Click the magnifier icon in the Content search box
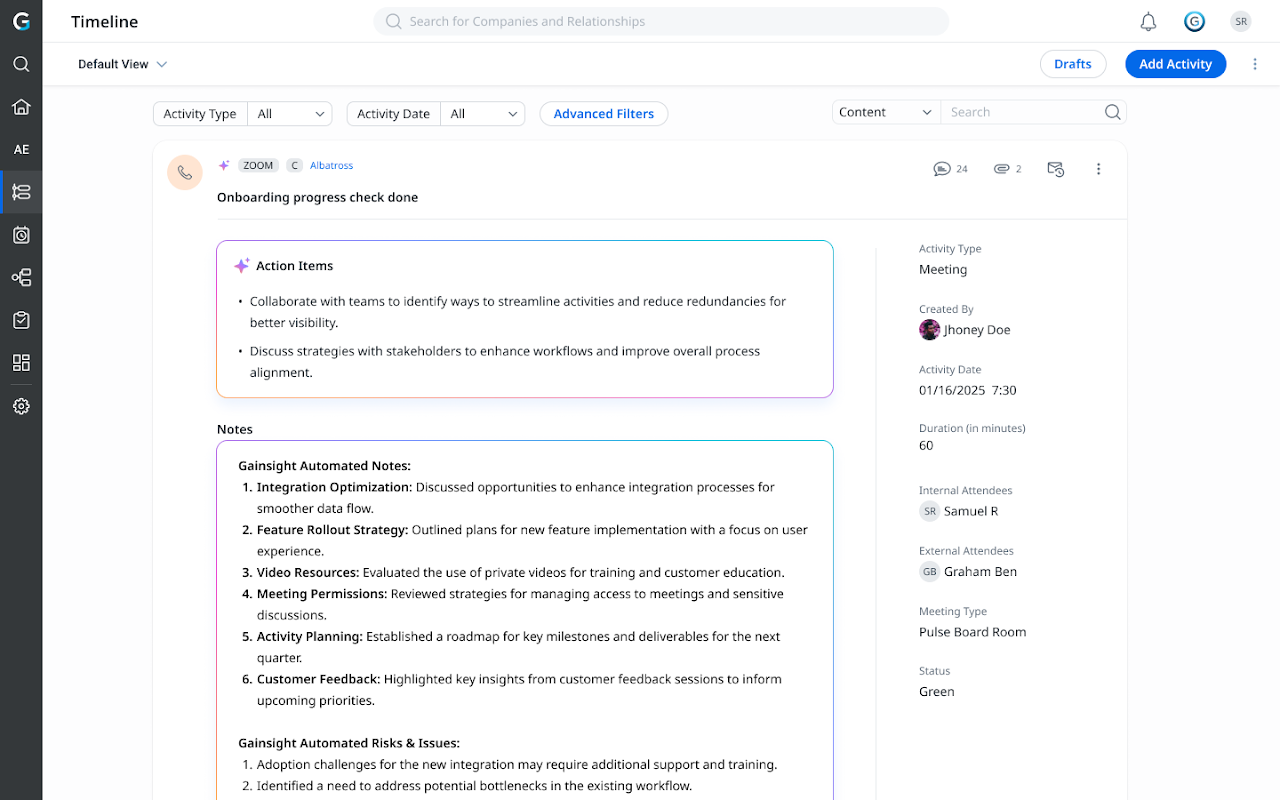The height and width of the screenshot is (800, 1280). pos(1112,112)
